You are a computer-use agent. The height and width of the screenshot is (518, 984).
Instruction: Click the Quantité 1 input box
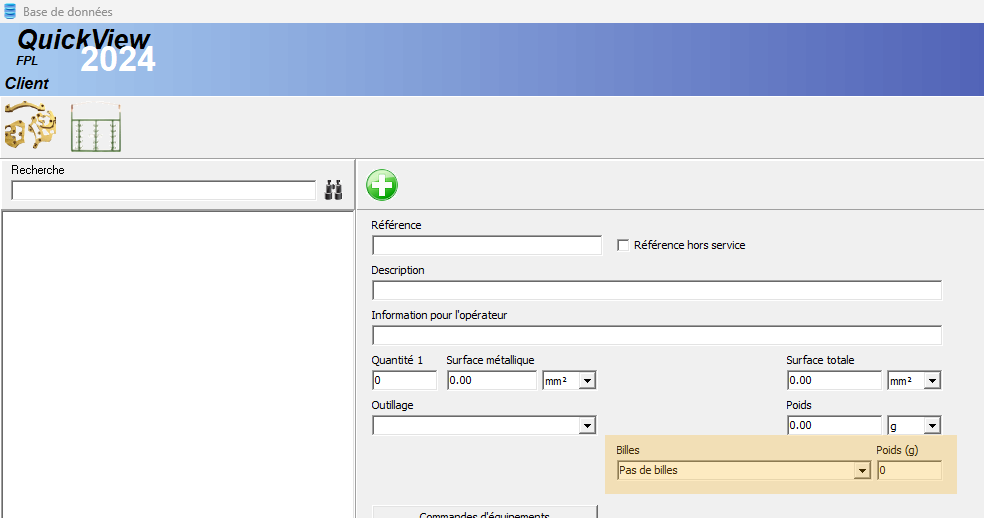[x=404, y=381]
